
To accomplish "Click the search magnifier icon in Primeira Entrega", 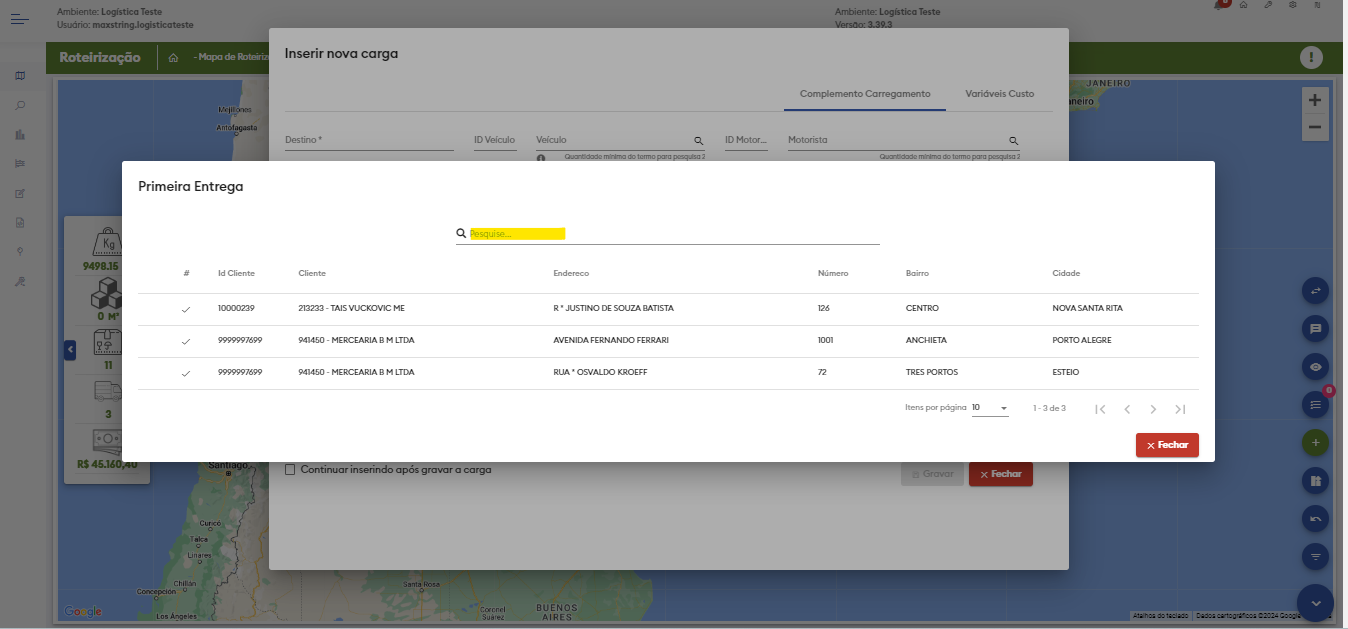I will coord(461,233).
